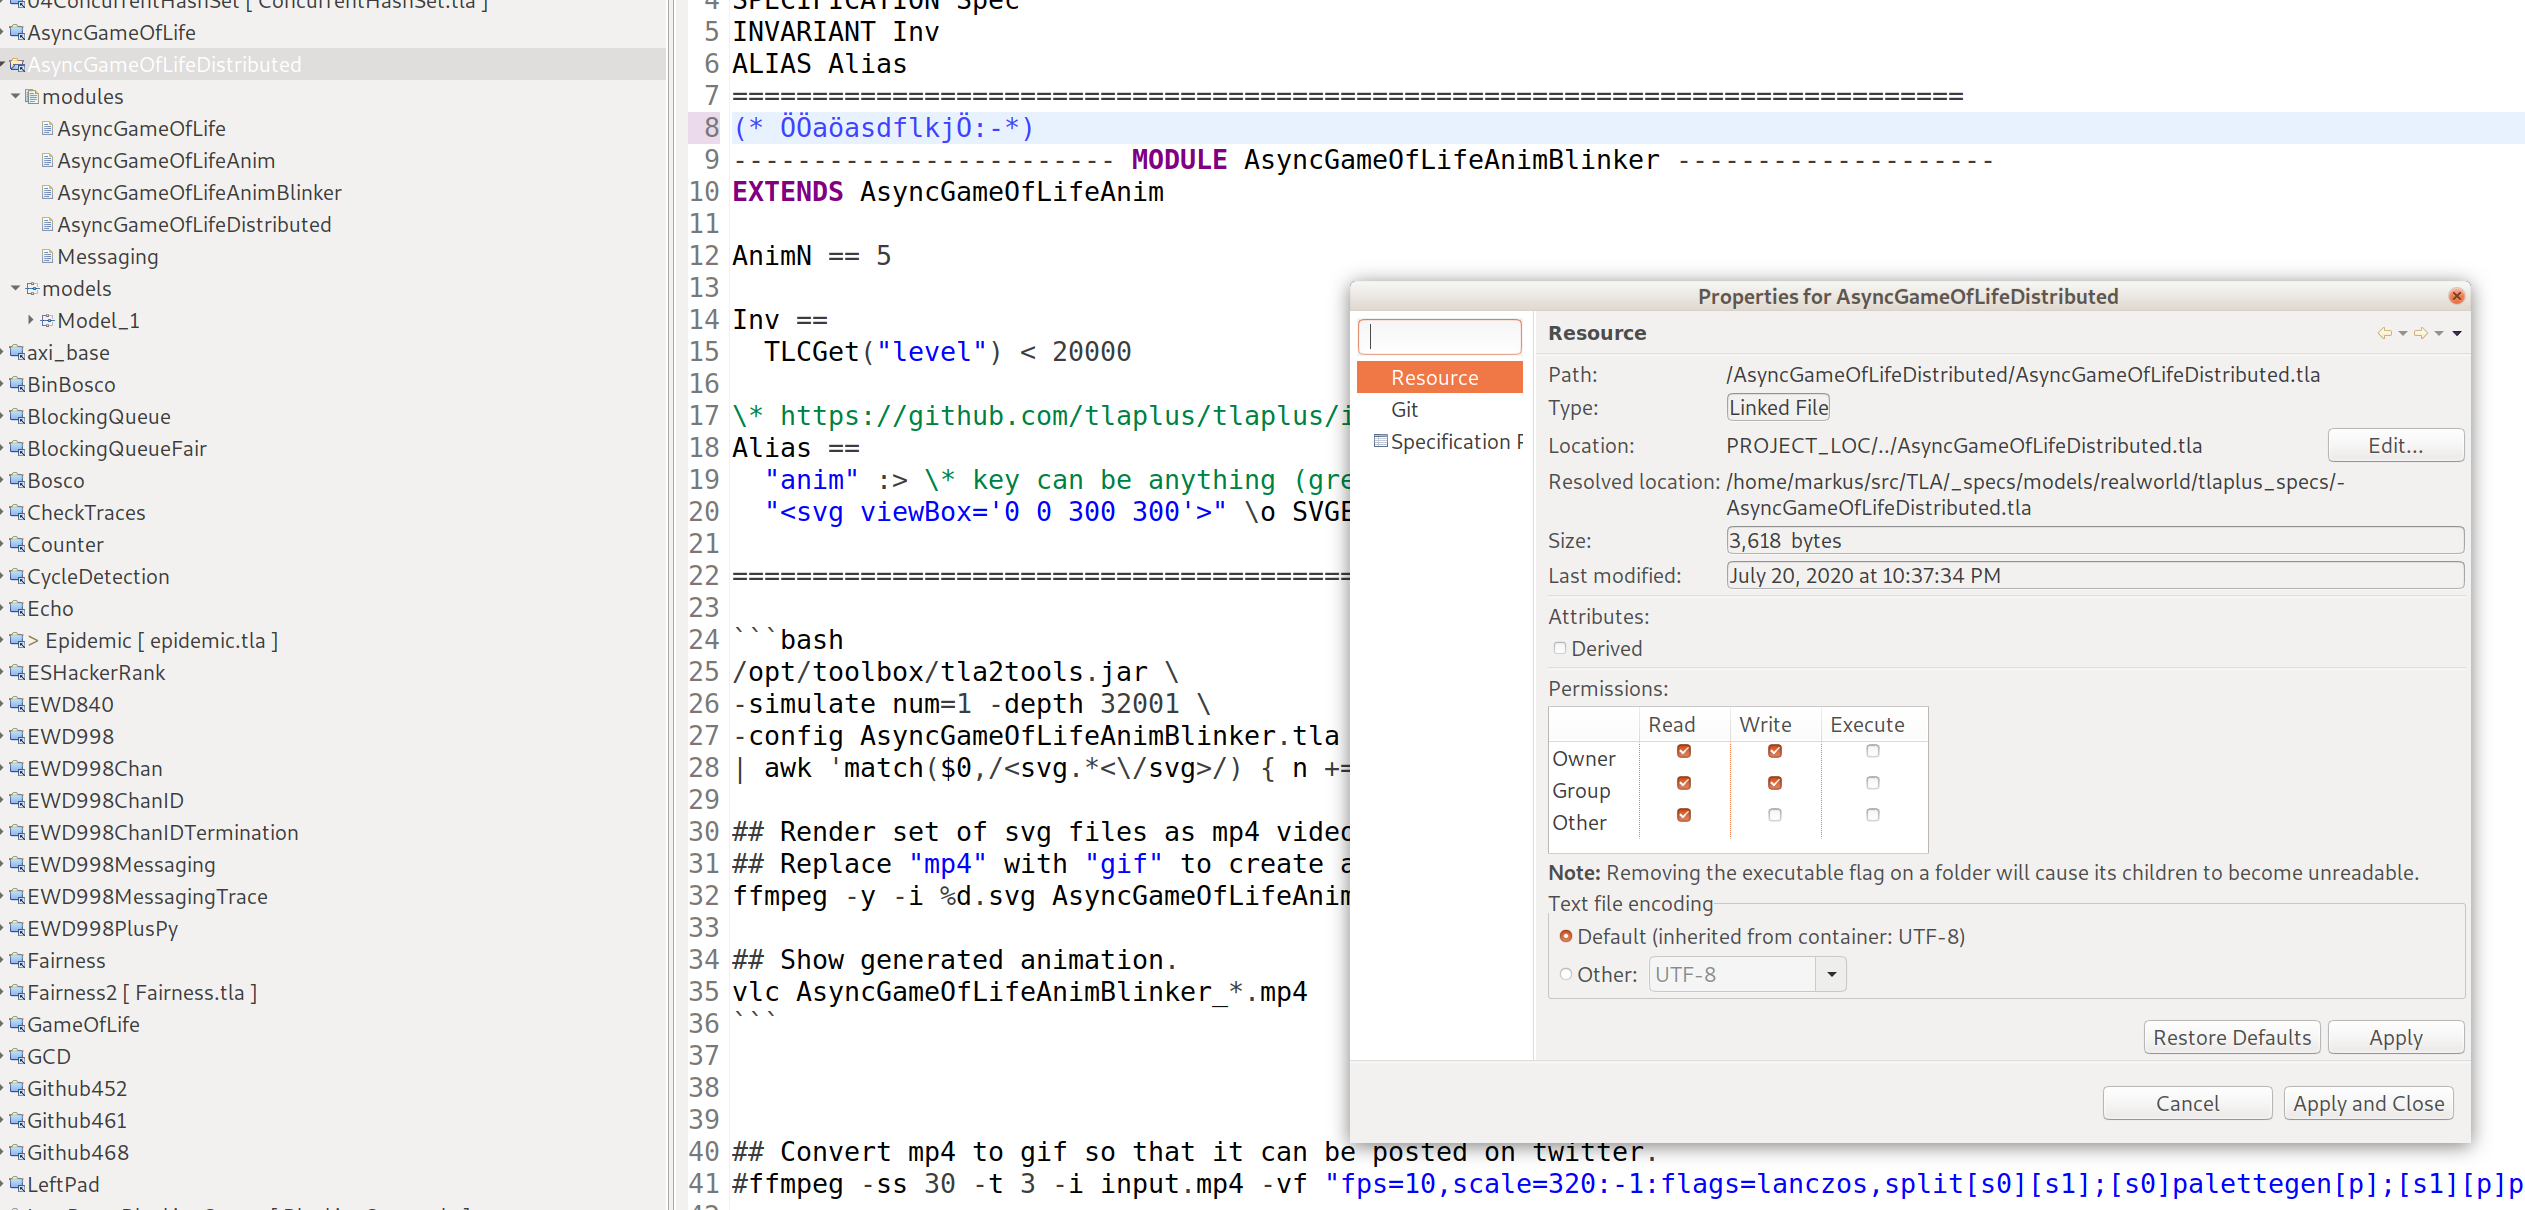The image size is (2525, 1210).
Task: Click the forward navigation arrow in Properties dialog
Action: pos(2423,333)
